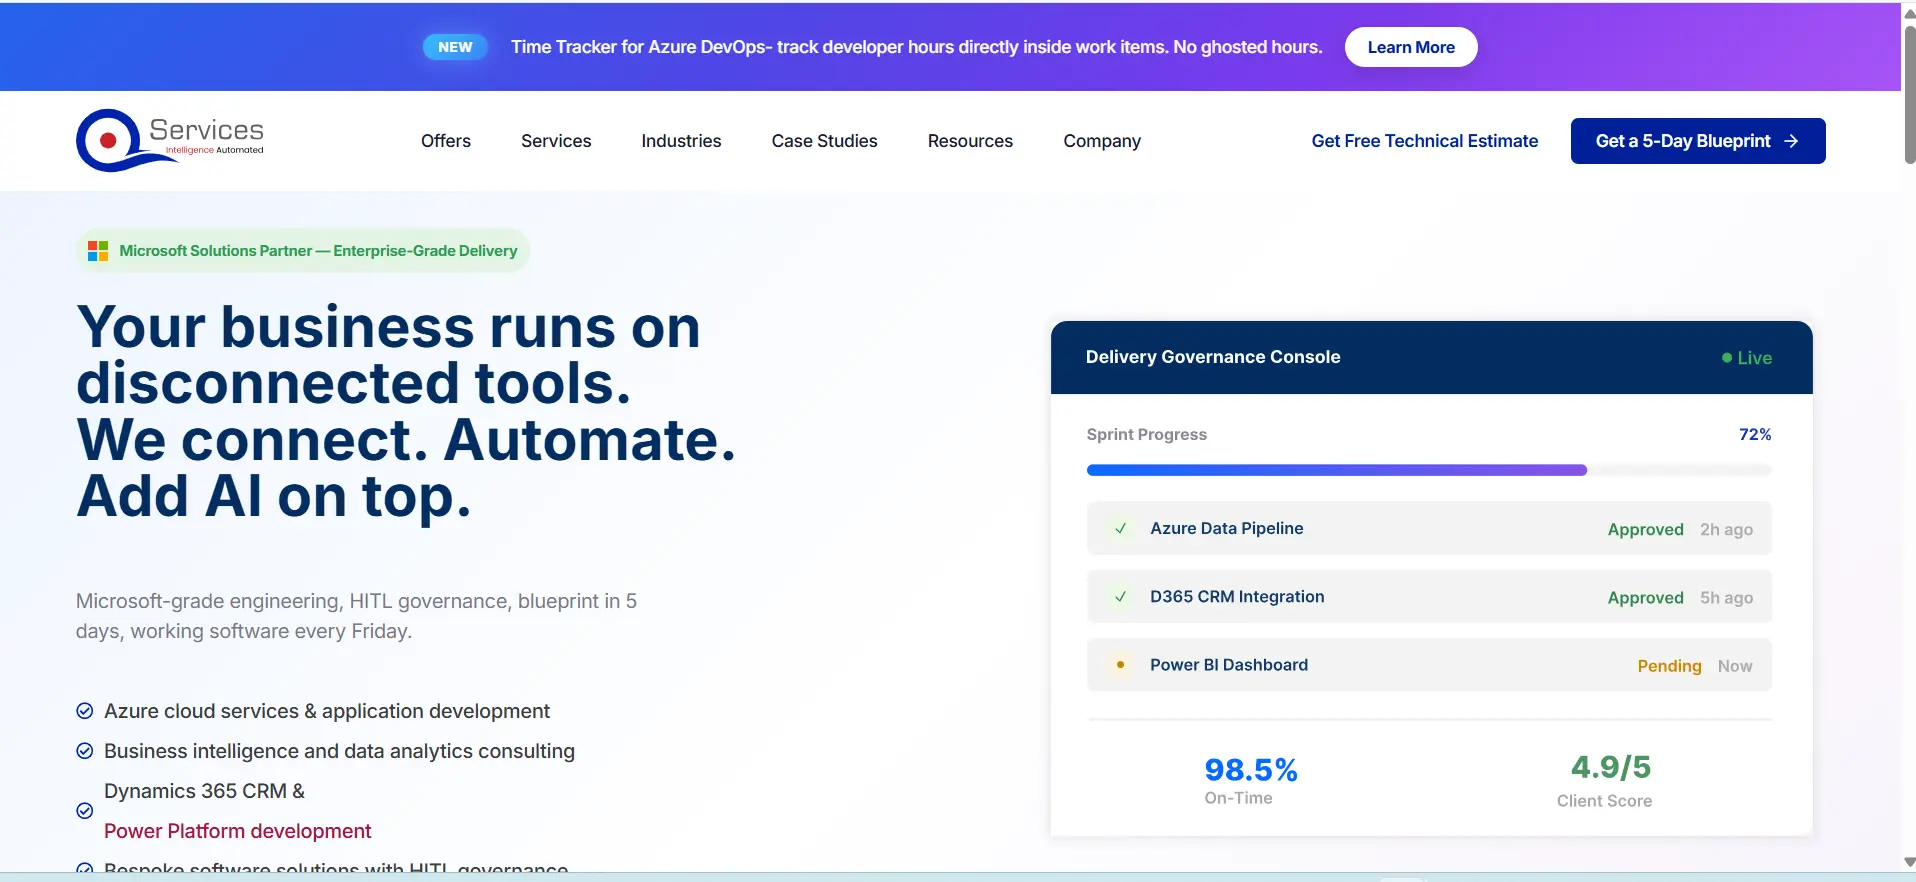1916x882 pixels.
Task: Click the check icon beside D365 CRM Integration
Action: (x=1121, y=596)
